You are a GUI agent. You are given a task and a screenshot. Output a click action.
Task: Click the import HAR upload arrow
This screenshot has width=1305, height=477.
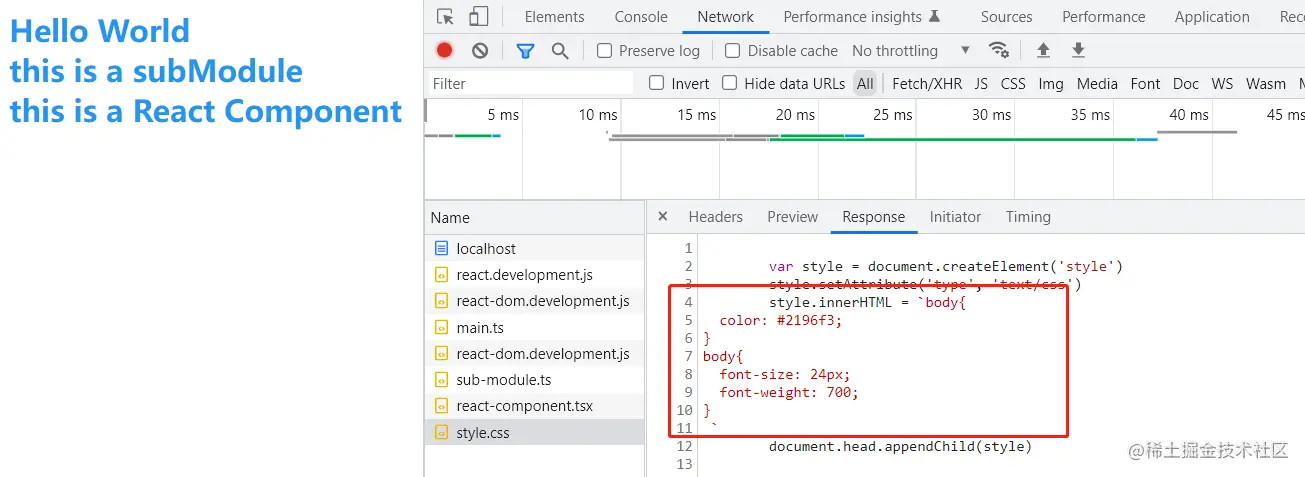tap(1043, 50)
